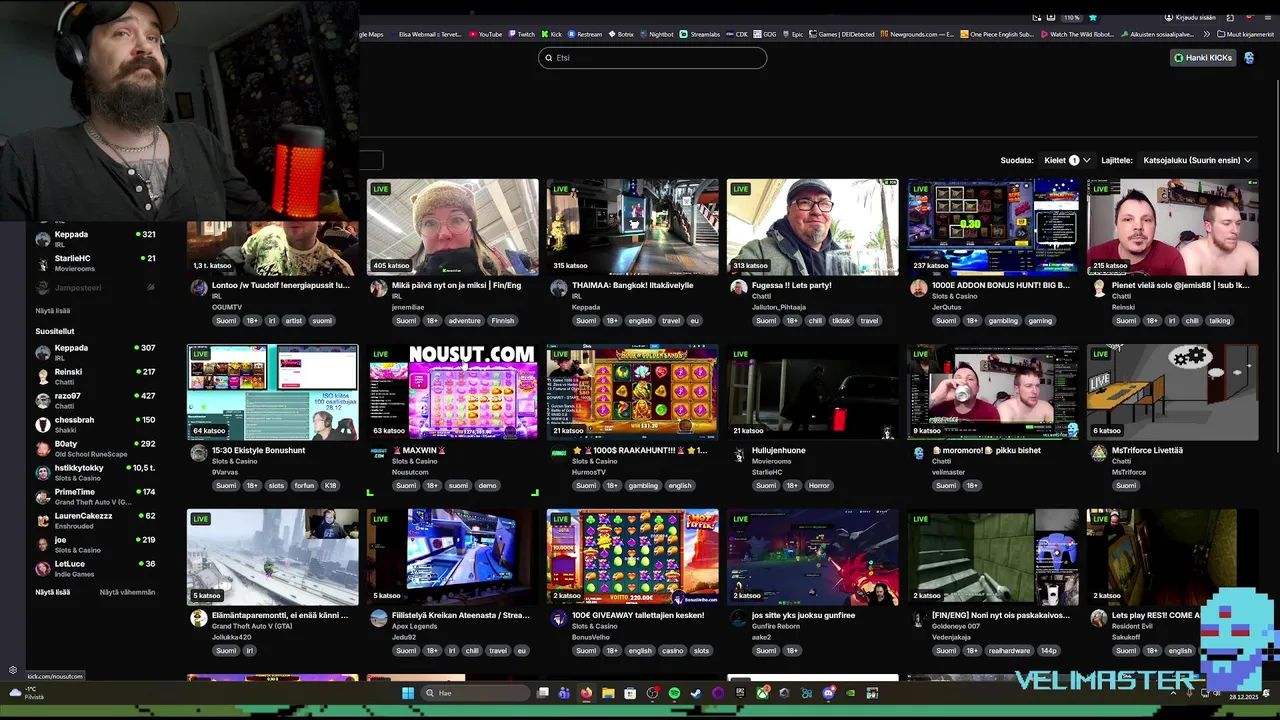Open StarlieHC in the followed list
This screenshot has width=1280, height=720.
(95, 262)
